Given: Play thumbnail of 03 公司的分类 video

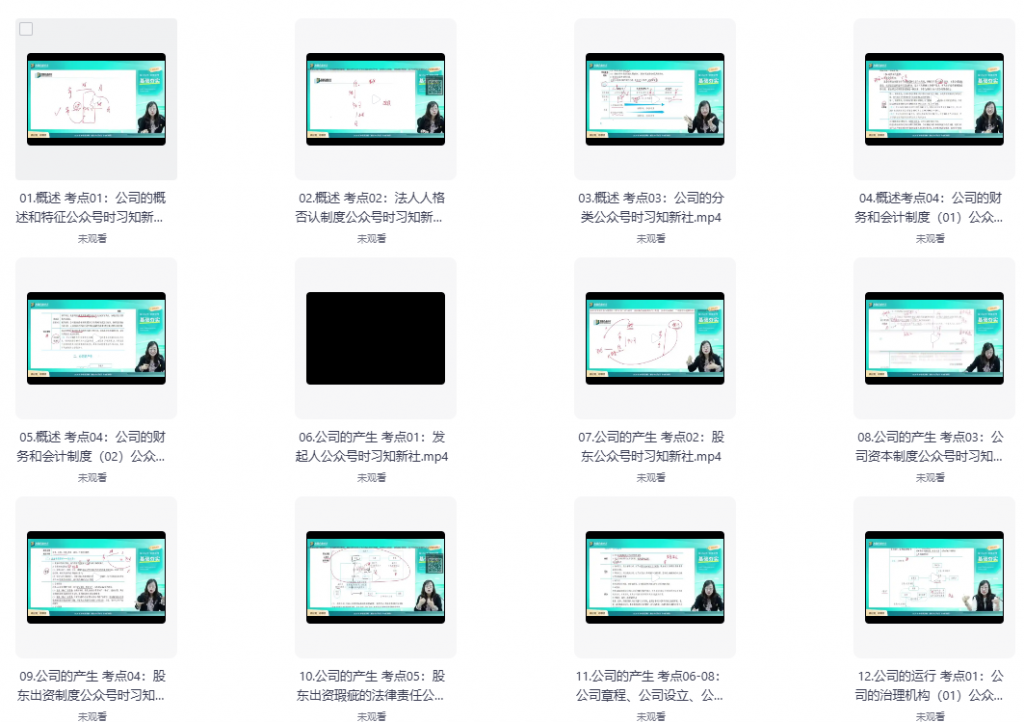Looking at the screenshot, I should [x=655, y=99].
